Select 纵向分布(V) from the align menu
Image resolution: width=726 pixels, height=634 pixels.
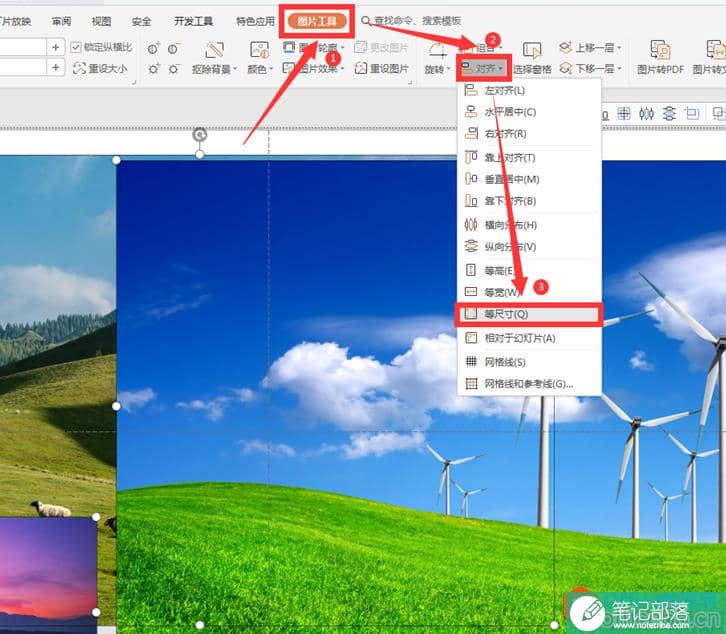point(529,247)
